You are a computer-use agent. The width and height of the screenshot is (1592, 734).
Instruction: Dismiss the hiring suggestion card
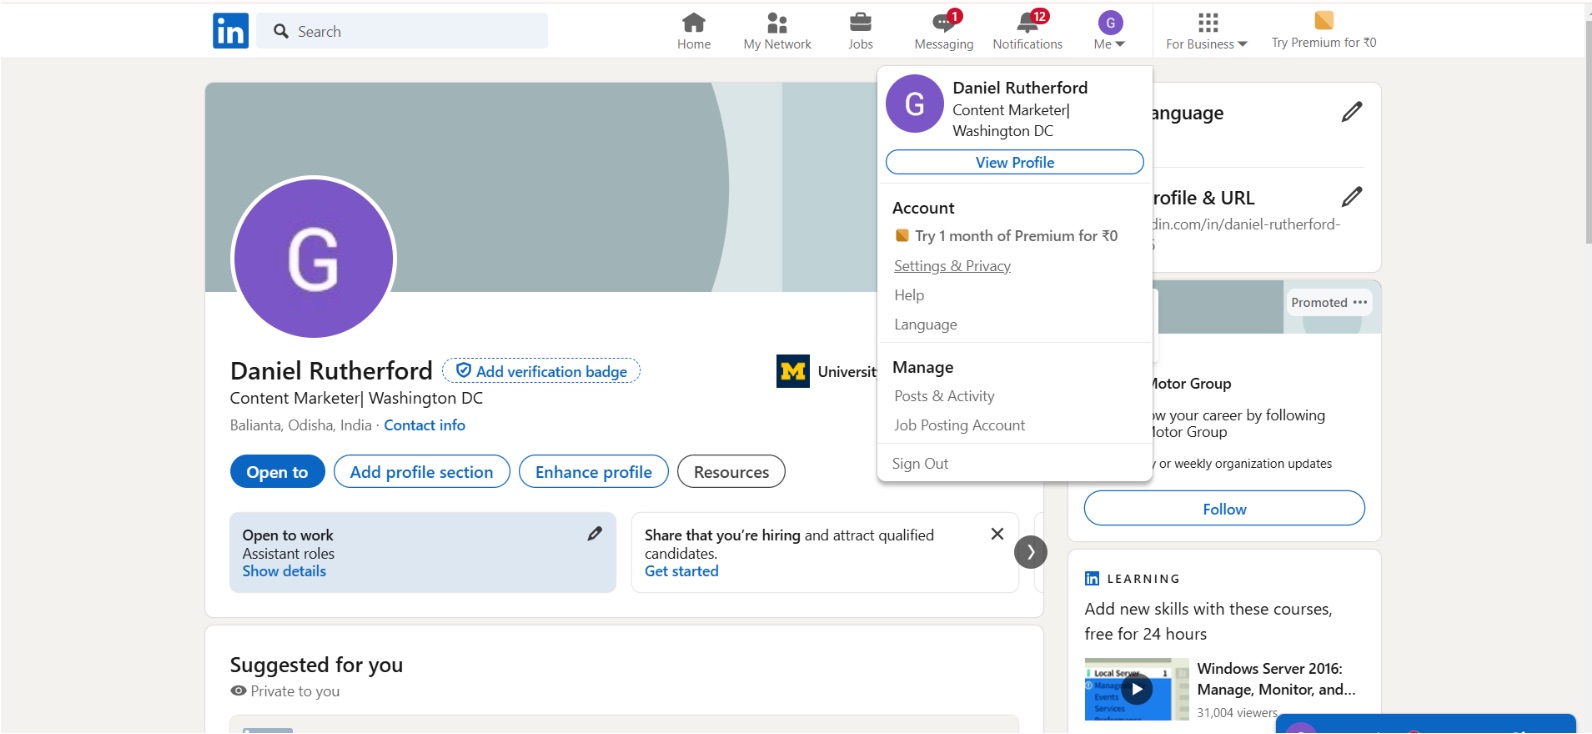[x=997, y=534]
